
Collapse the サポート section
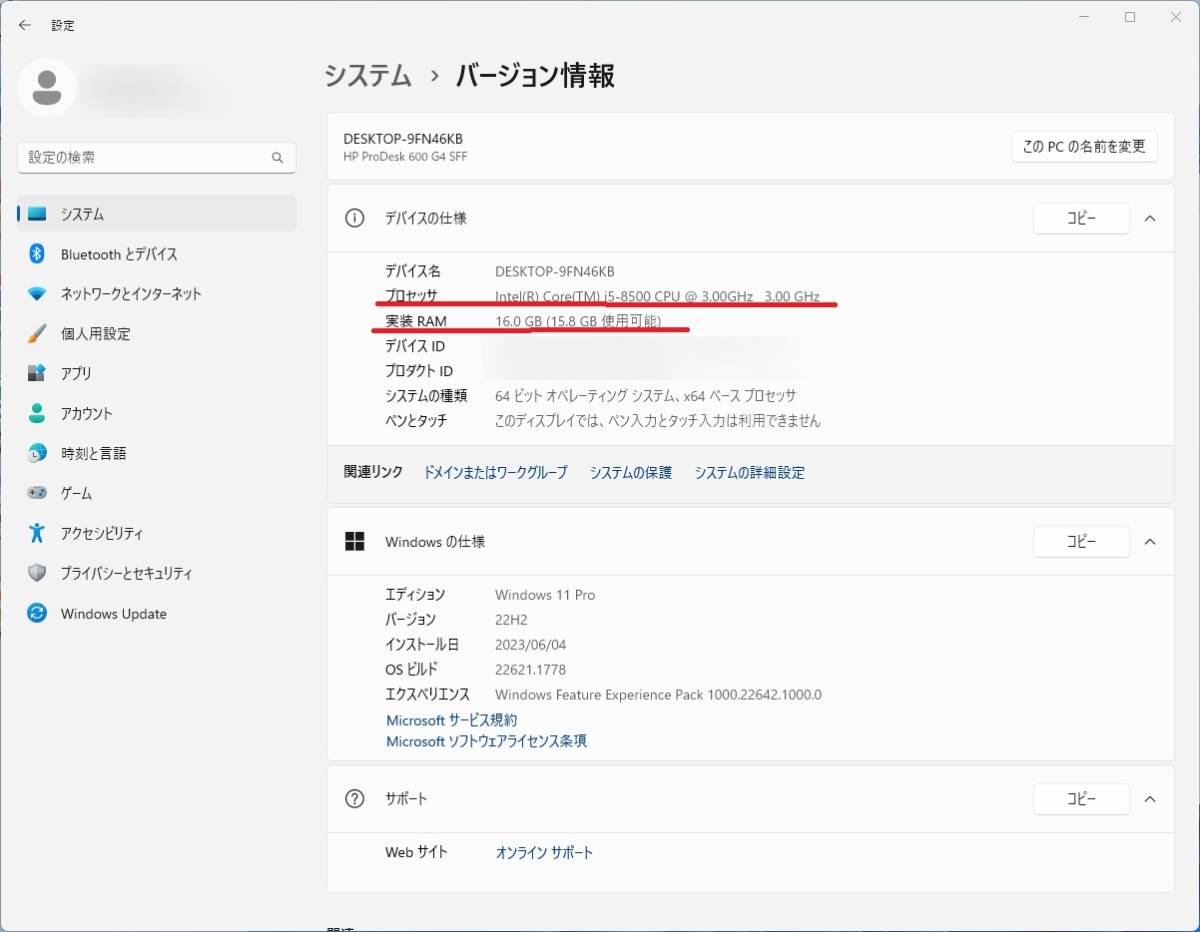pos(1150,799)
